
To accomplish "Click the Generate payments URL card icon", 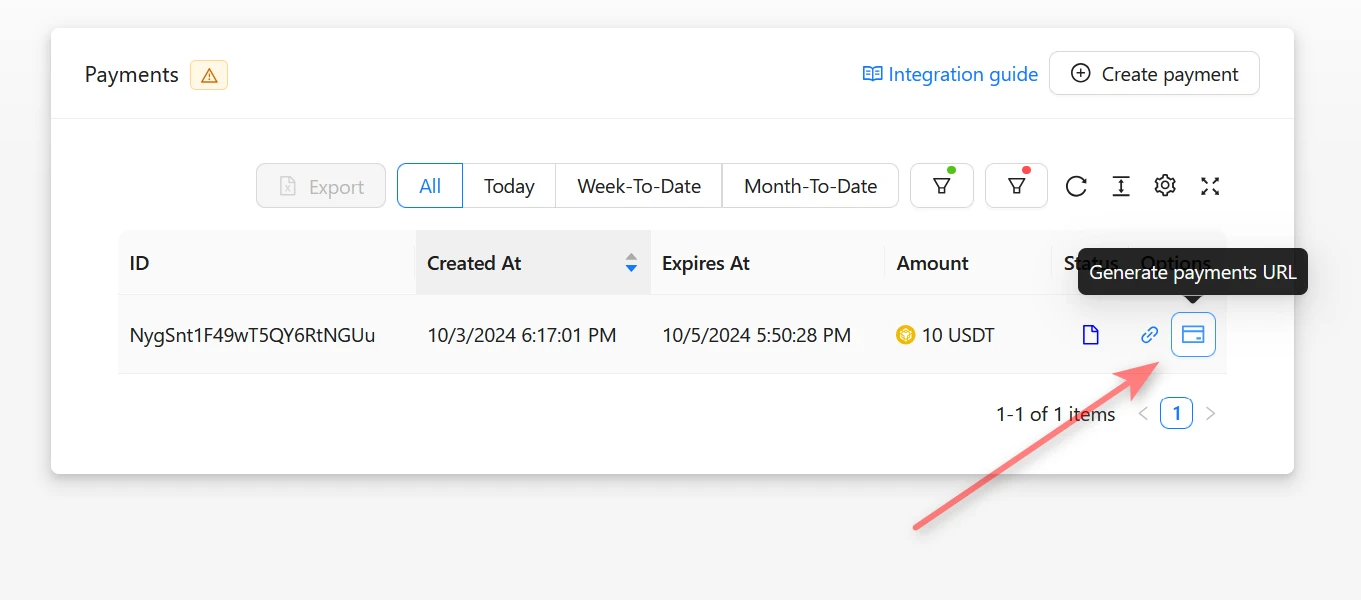I will [x=1193, y=335].
